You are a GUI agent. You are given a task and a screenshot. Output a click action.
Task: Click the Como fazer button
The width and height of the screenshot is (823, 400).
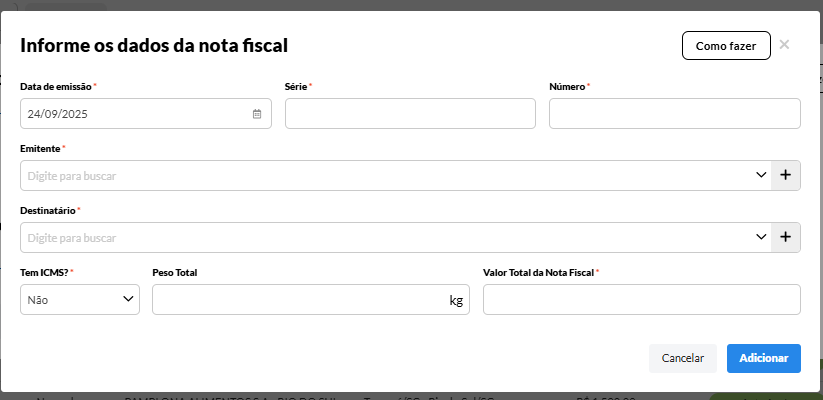tap(725, 46)
